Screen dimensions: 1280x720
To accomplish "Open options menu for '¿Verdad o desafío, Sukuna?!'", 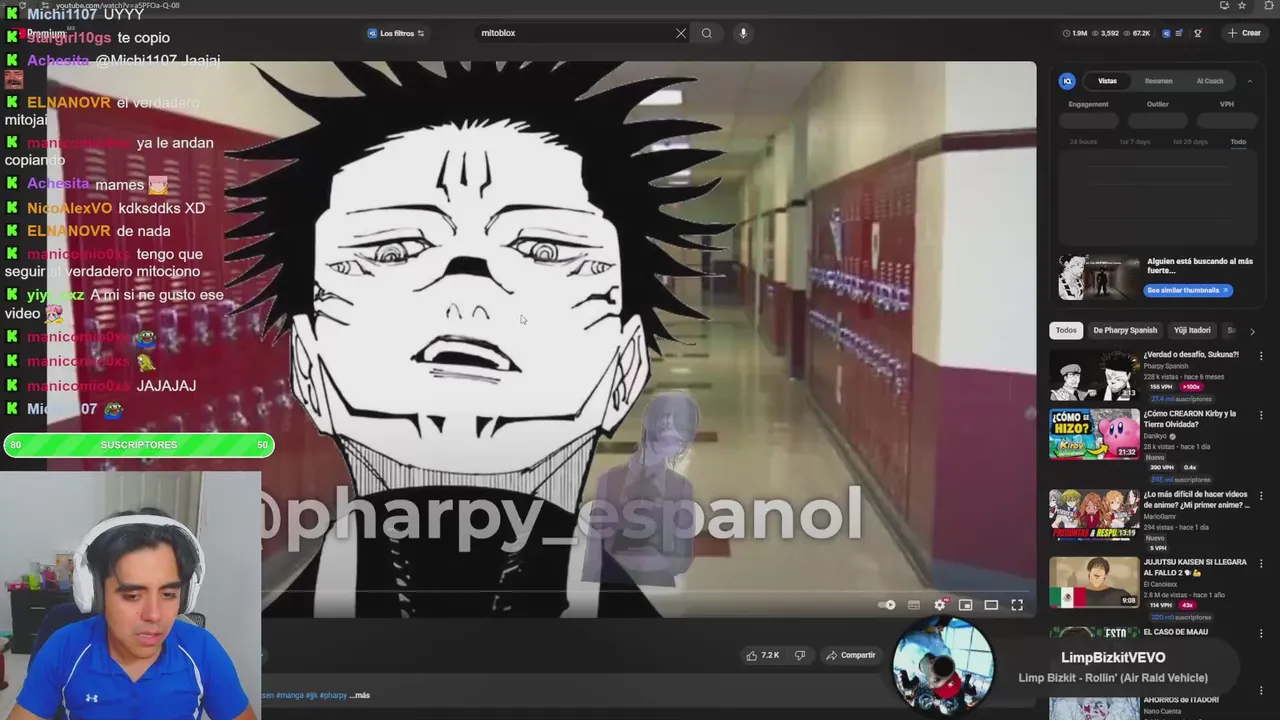I will coord(1261,356).
